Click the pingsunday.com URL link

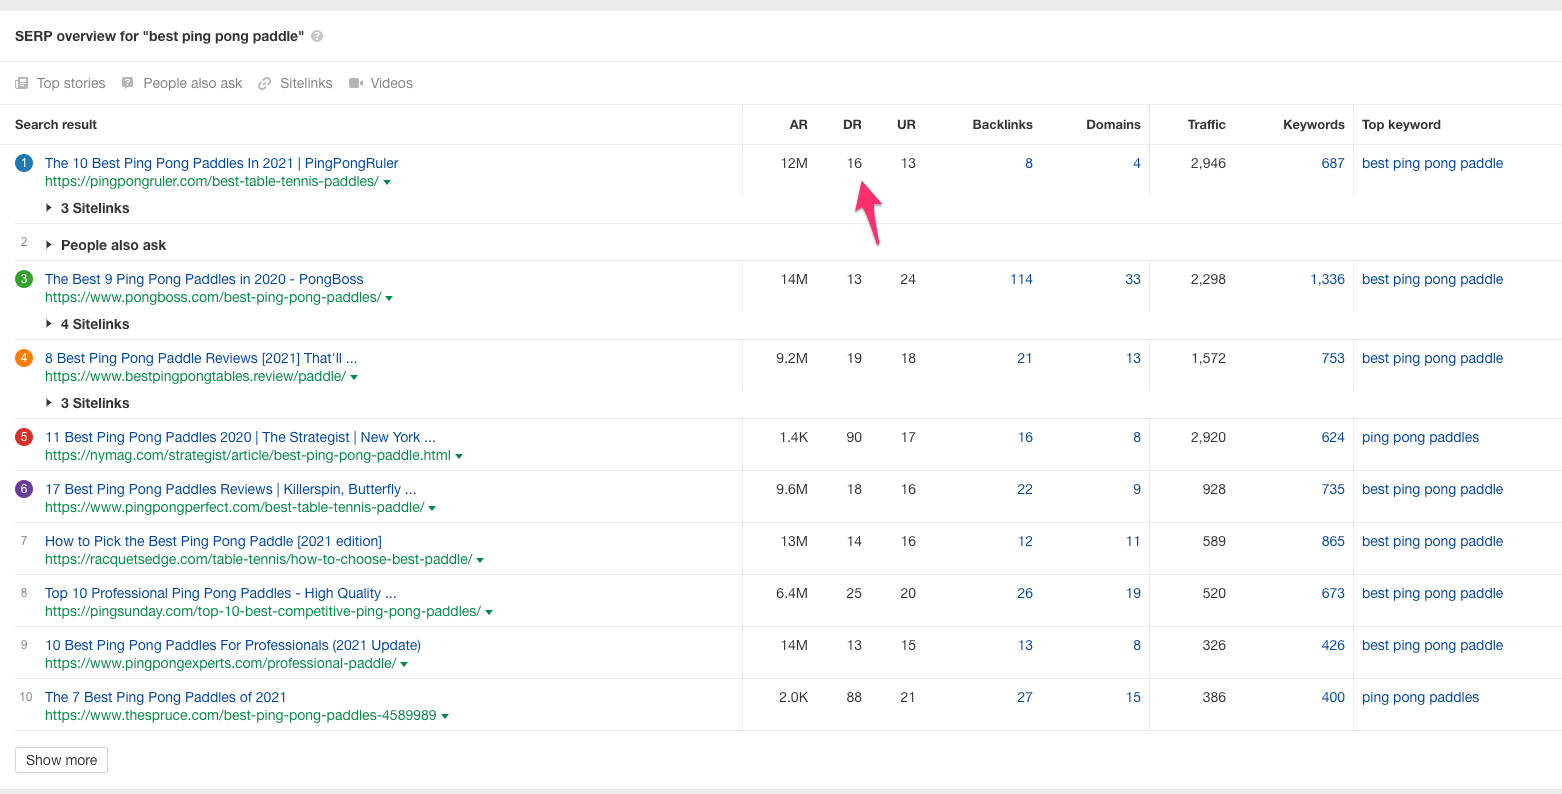263,612
